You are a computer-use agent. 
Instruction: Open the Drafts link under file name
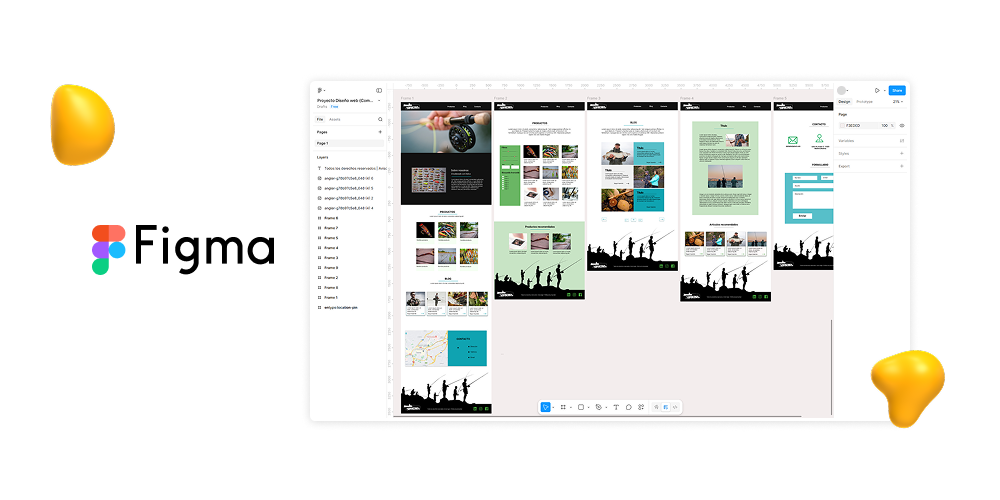322,107
